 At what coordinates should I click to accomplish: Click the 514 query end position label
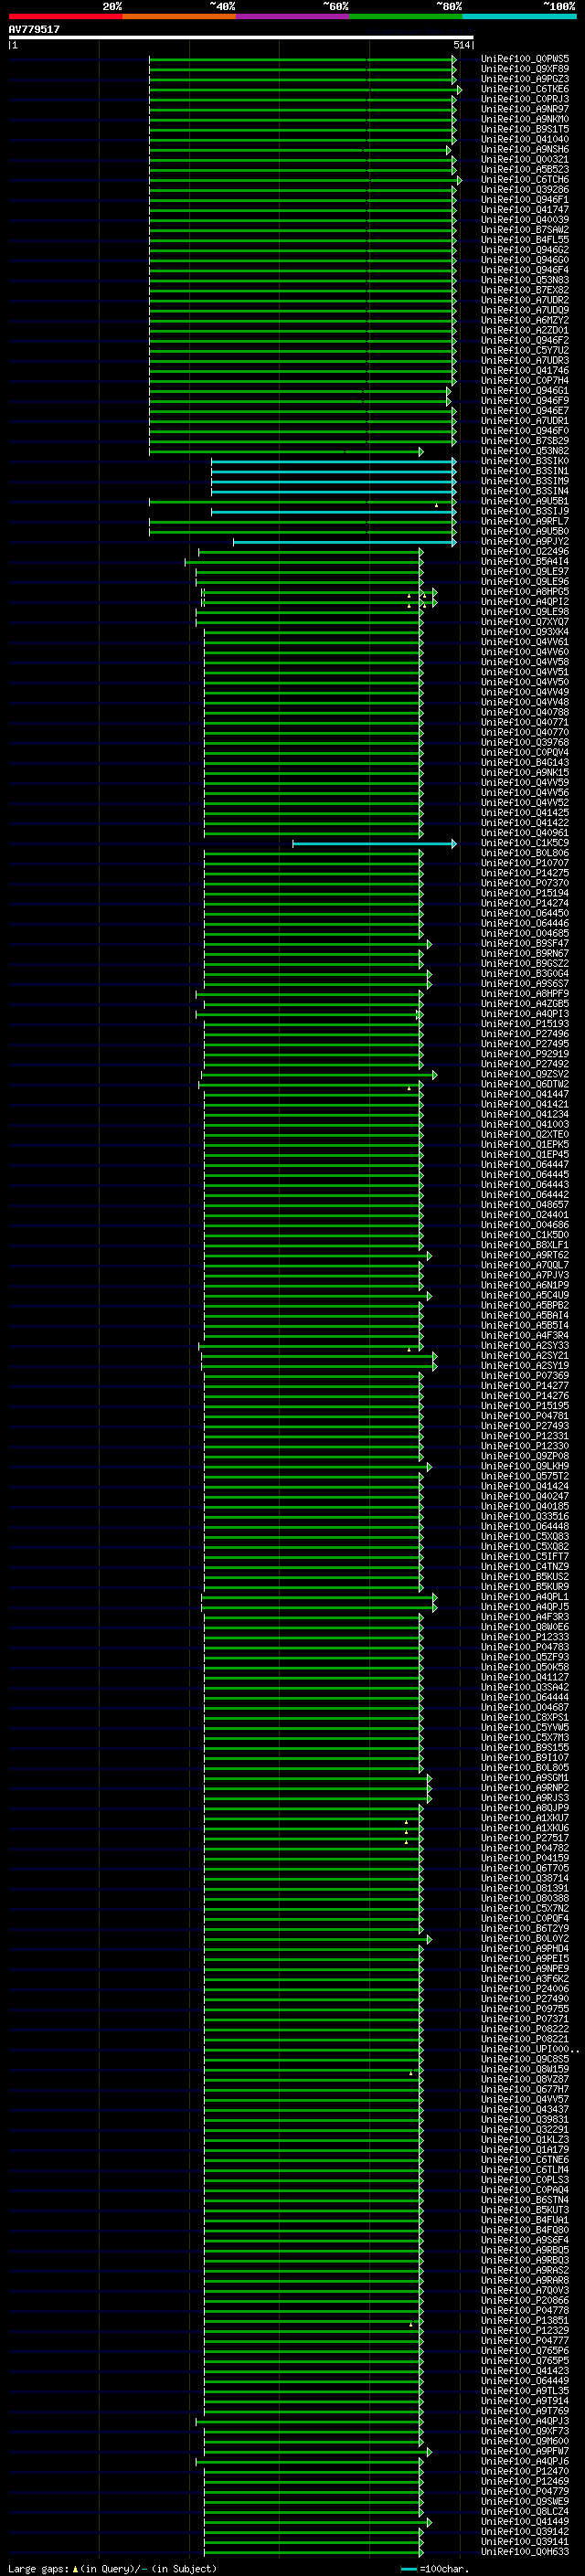coord(461,45)
